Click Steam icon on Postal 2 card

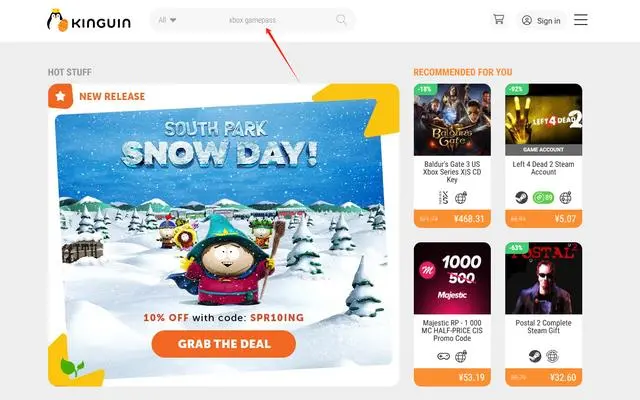tap(535, 356)
